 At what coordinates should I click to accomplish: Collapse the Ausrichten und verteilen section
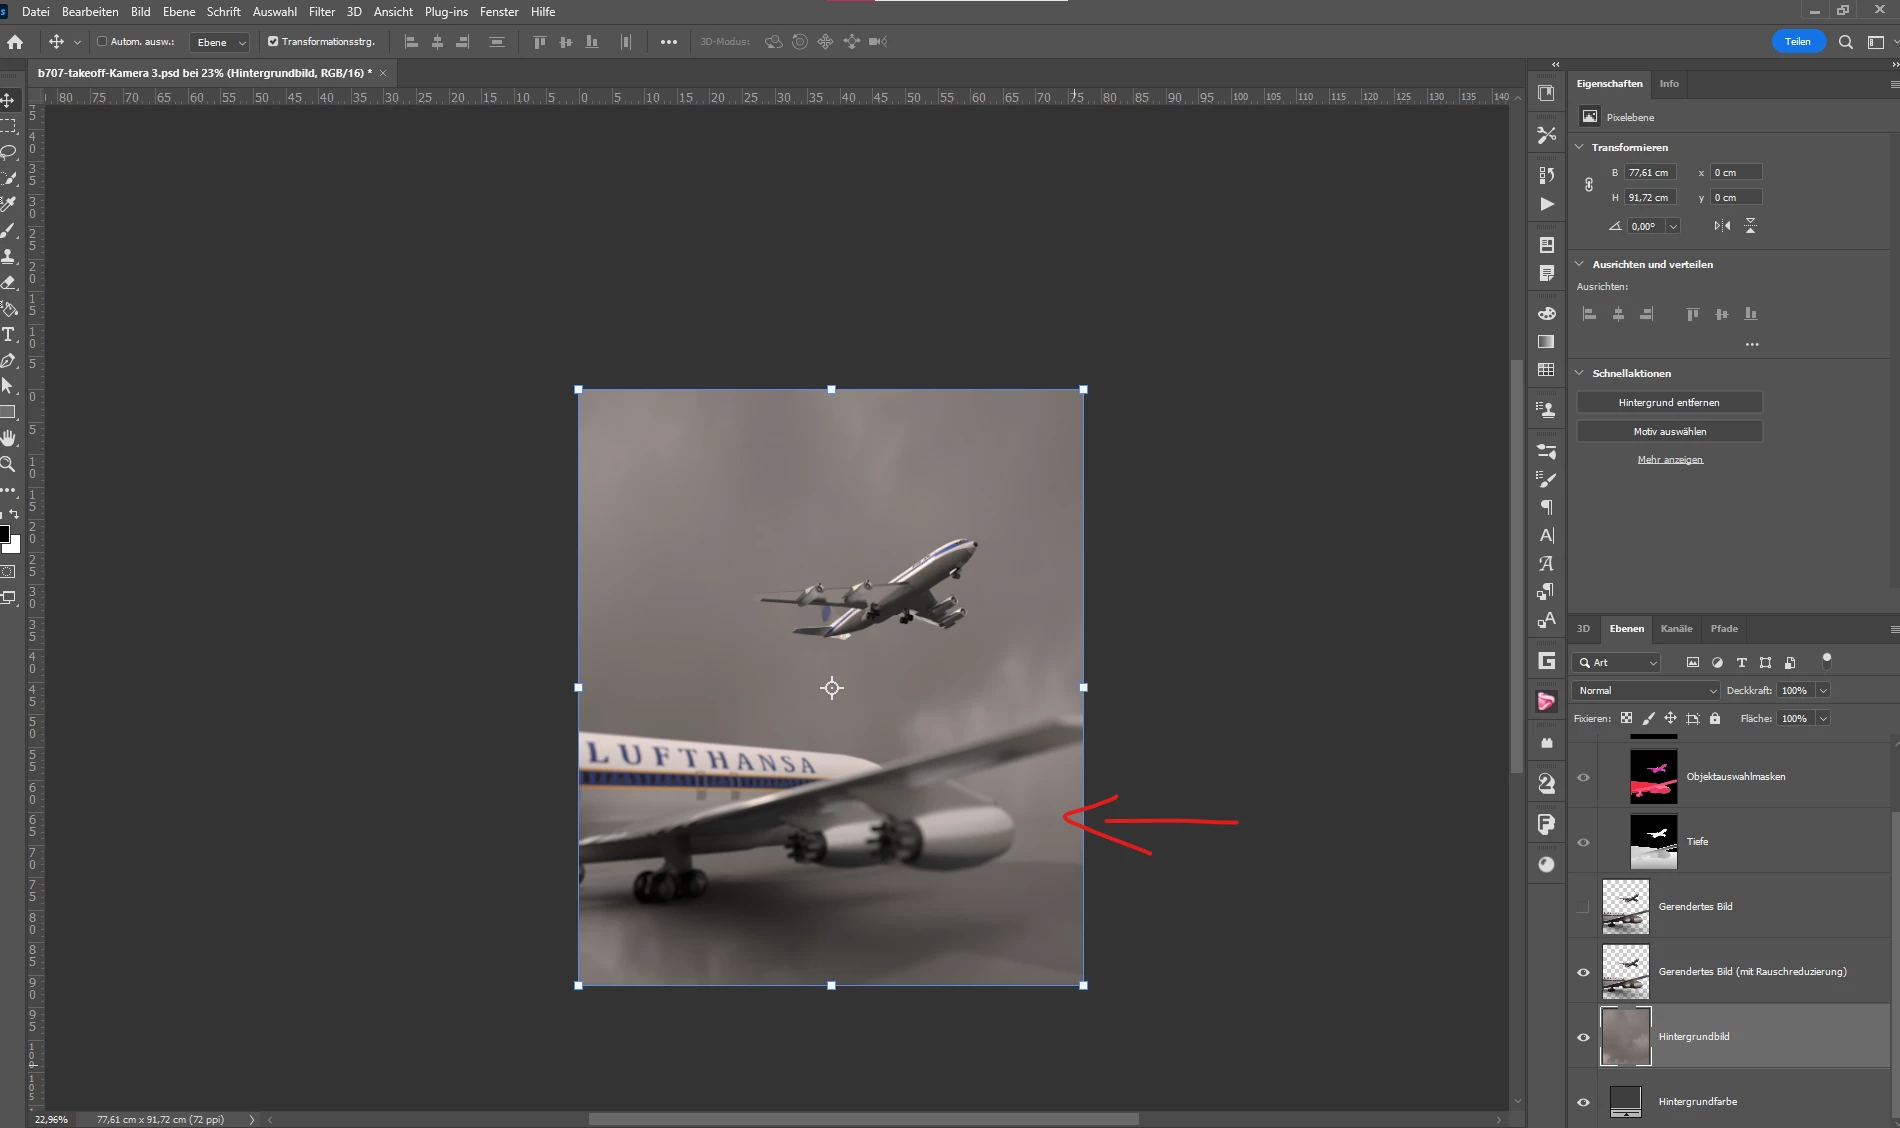(1579, 264)
